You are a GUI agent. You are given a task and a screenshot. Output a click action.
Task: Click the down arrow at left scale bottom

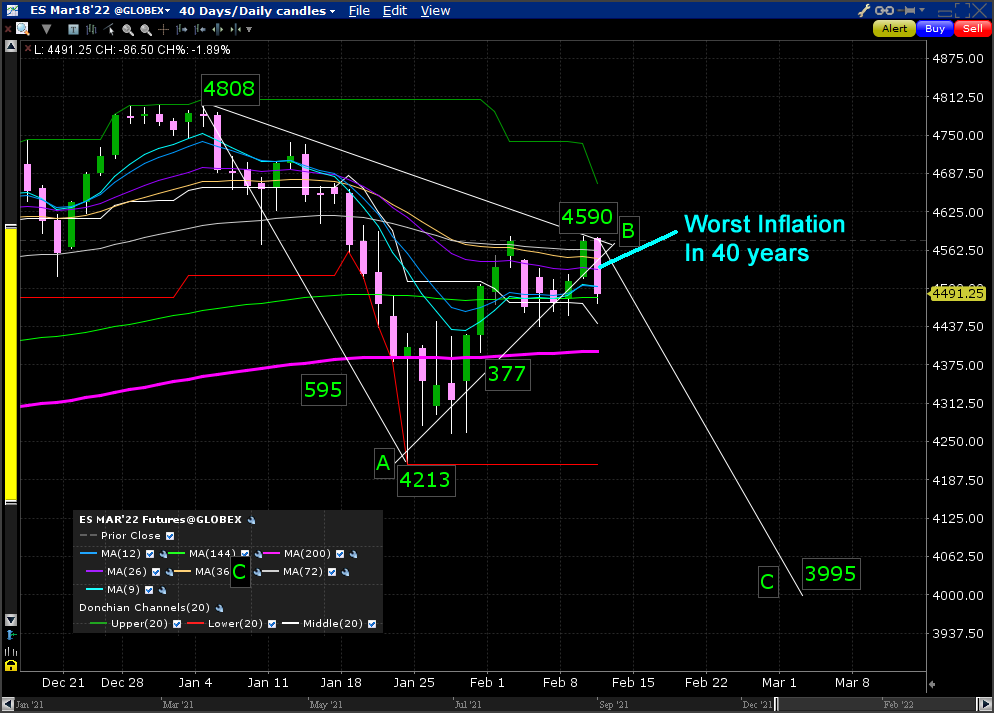pyautogui.click(x=11, y=620)
